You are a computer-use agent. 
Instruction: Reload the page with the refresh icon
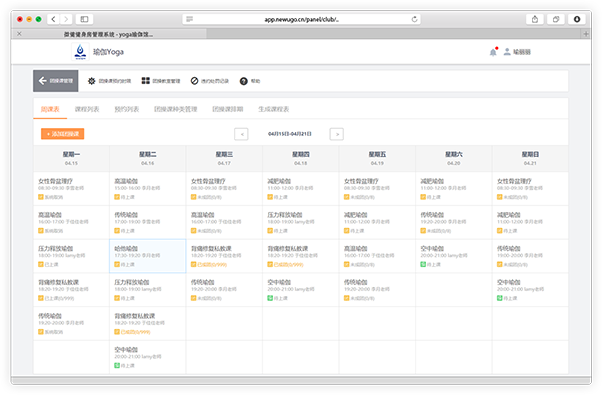[414, 19]
